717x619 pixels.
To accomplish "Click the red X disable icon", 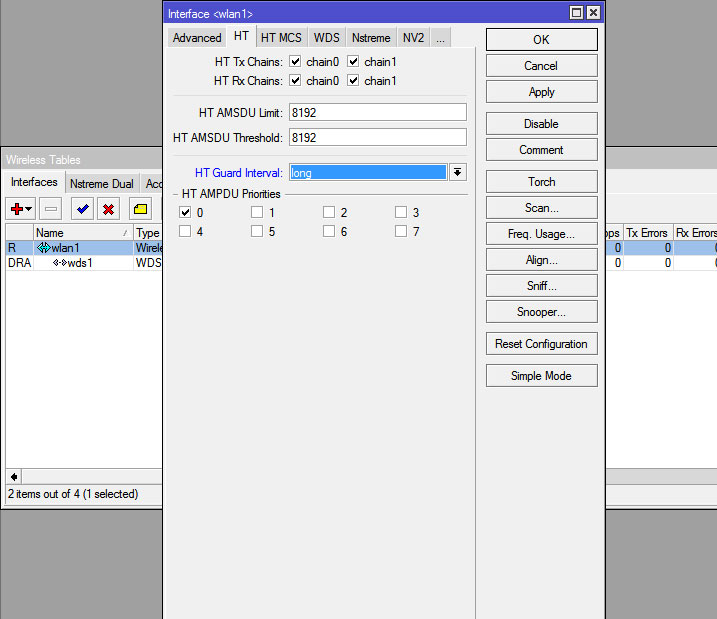I will 108,209.
